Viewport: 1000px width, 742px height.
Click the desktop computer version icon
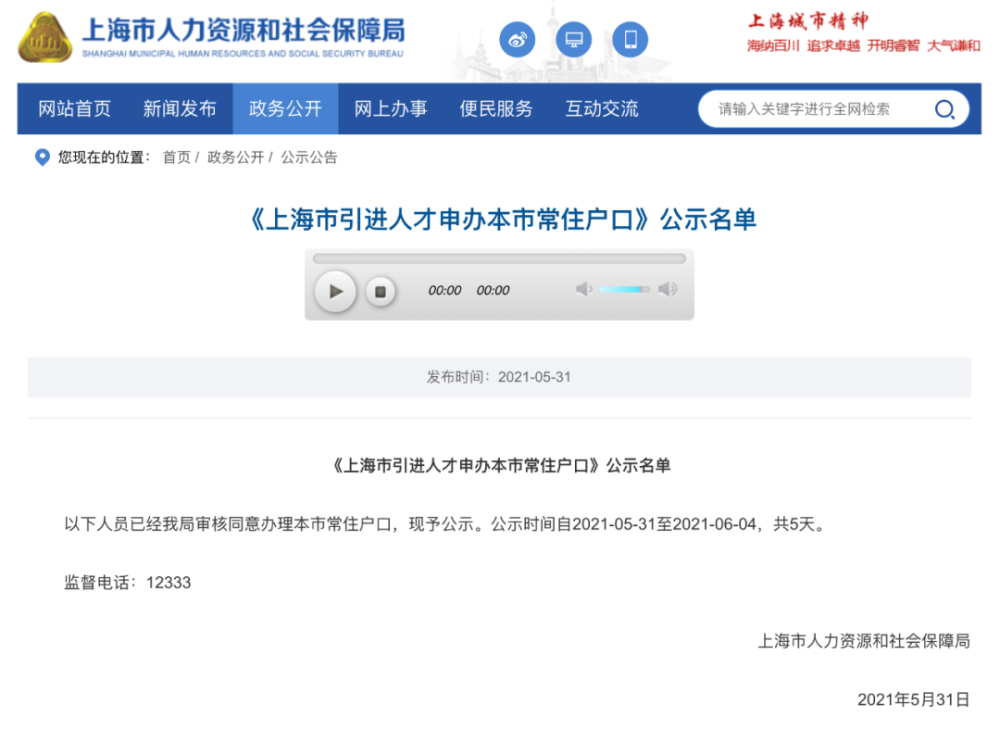(x=573, y=40)
